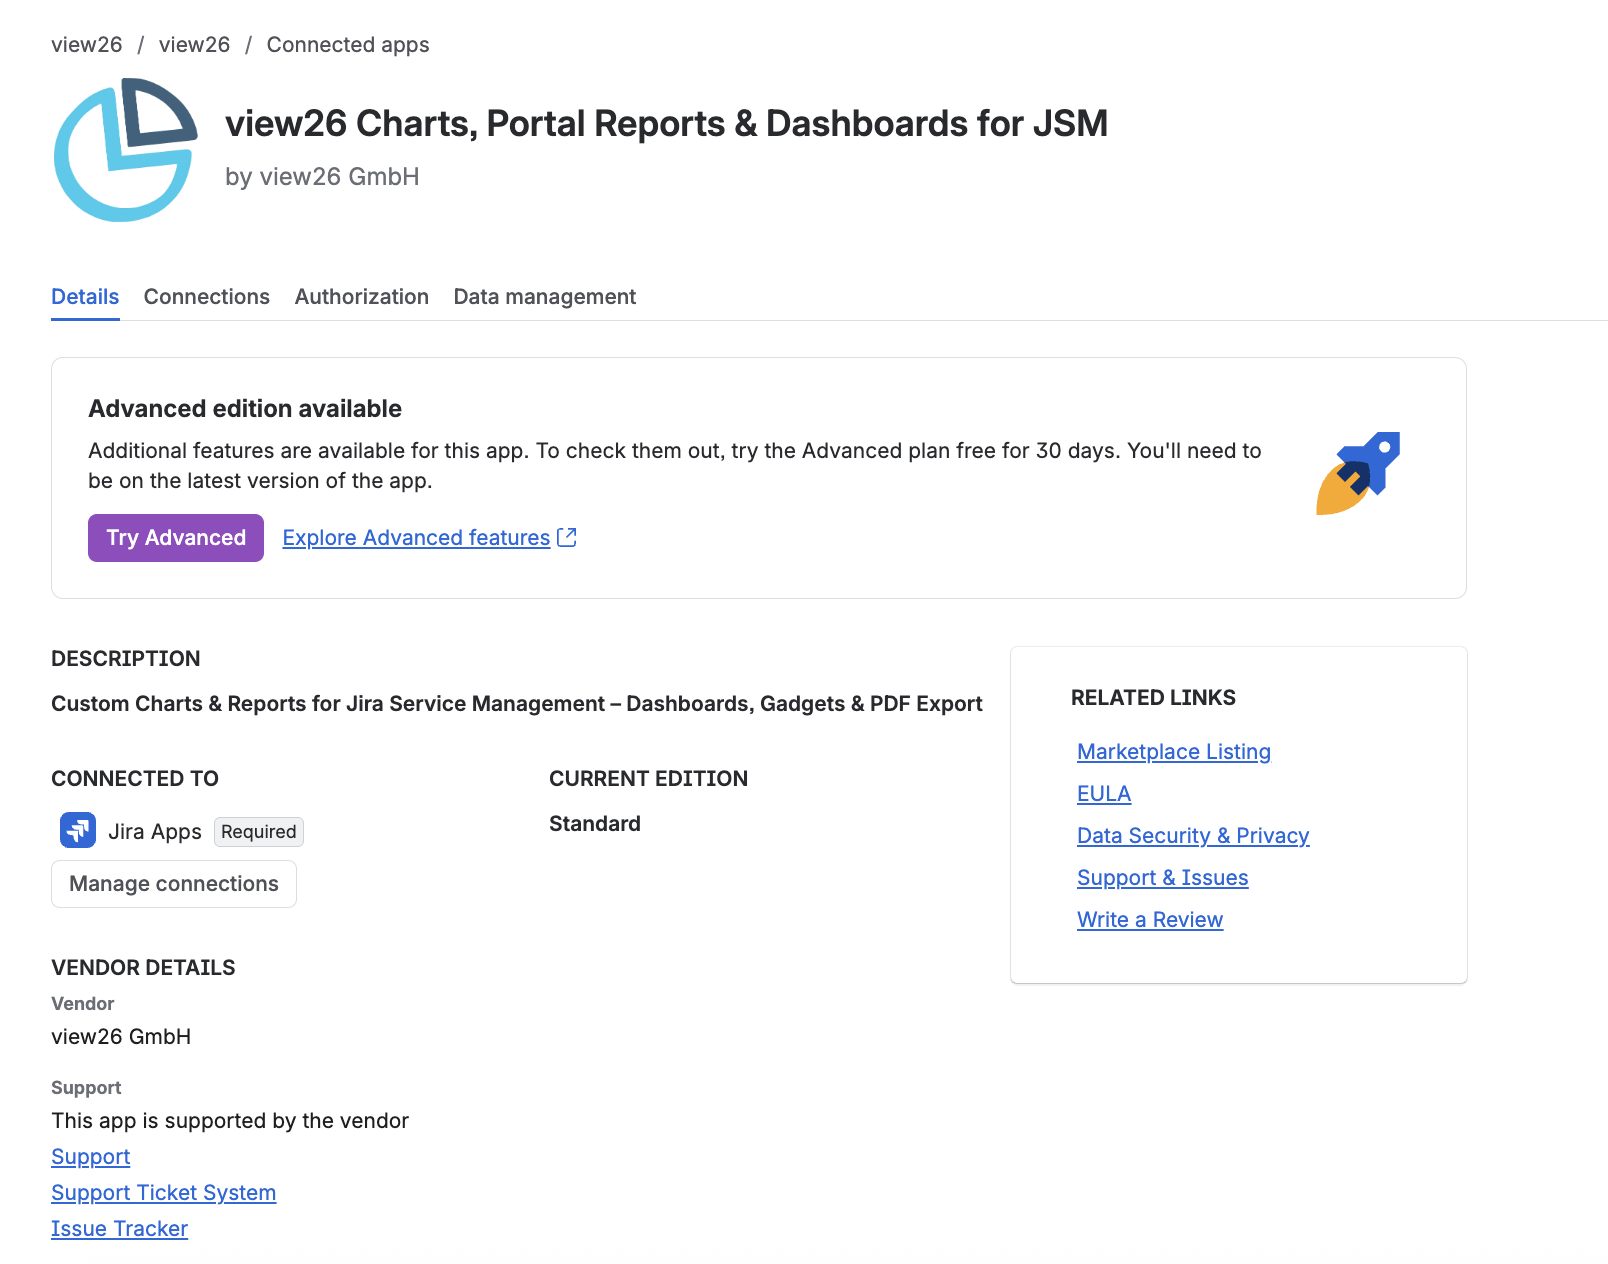
Task: Click the CONNECTED TO heading
Action: 135,779
